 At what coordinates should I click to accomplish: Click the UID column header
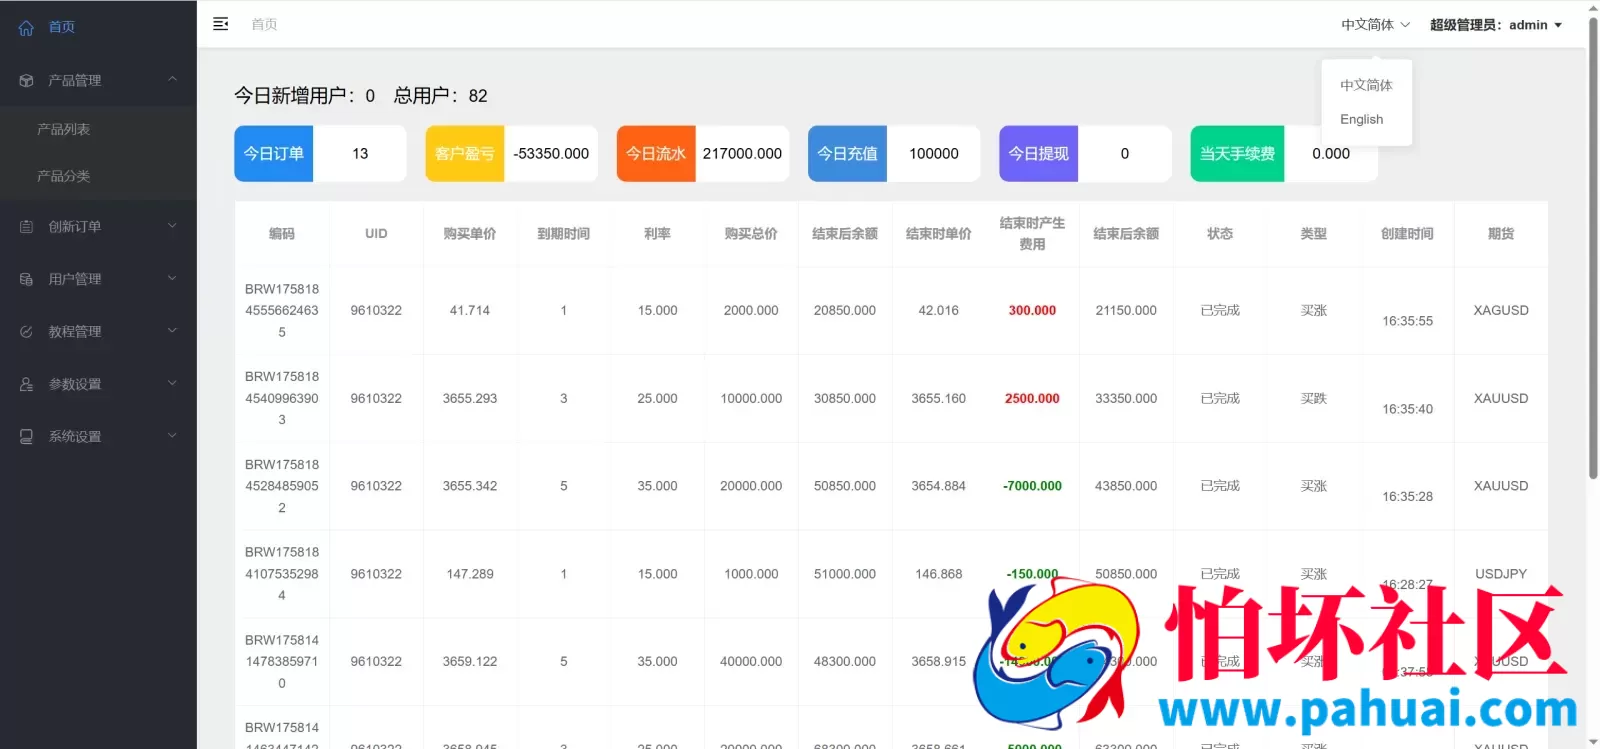click(376, 234)
